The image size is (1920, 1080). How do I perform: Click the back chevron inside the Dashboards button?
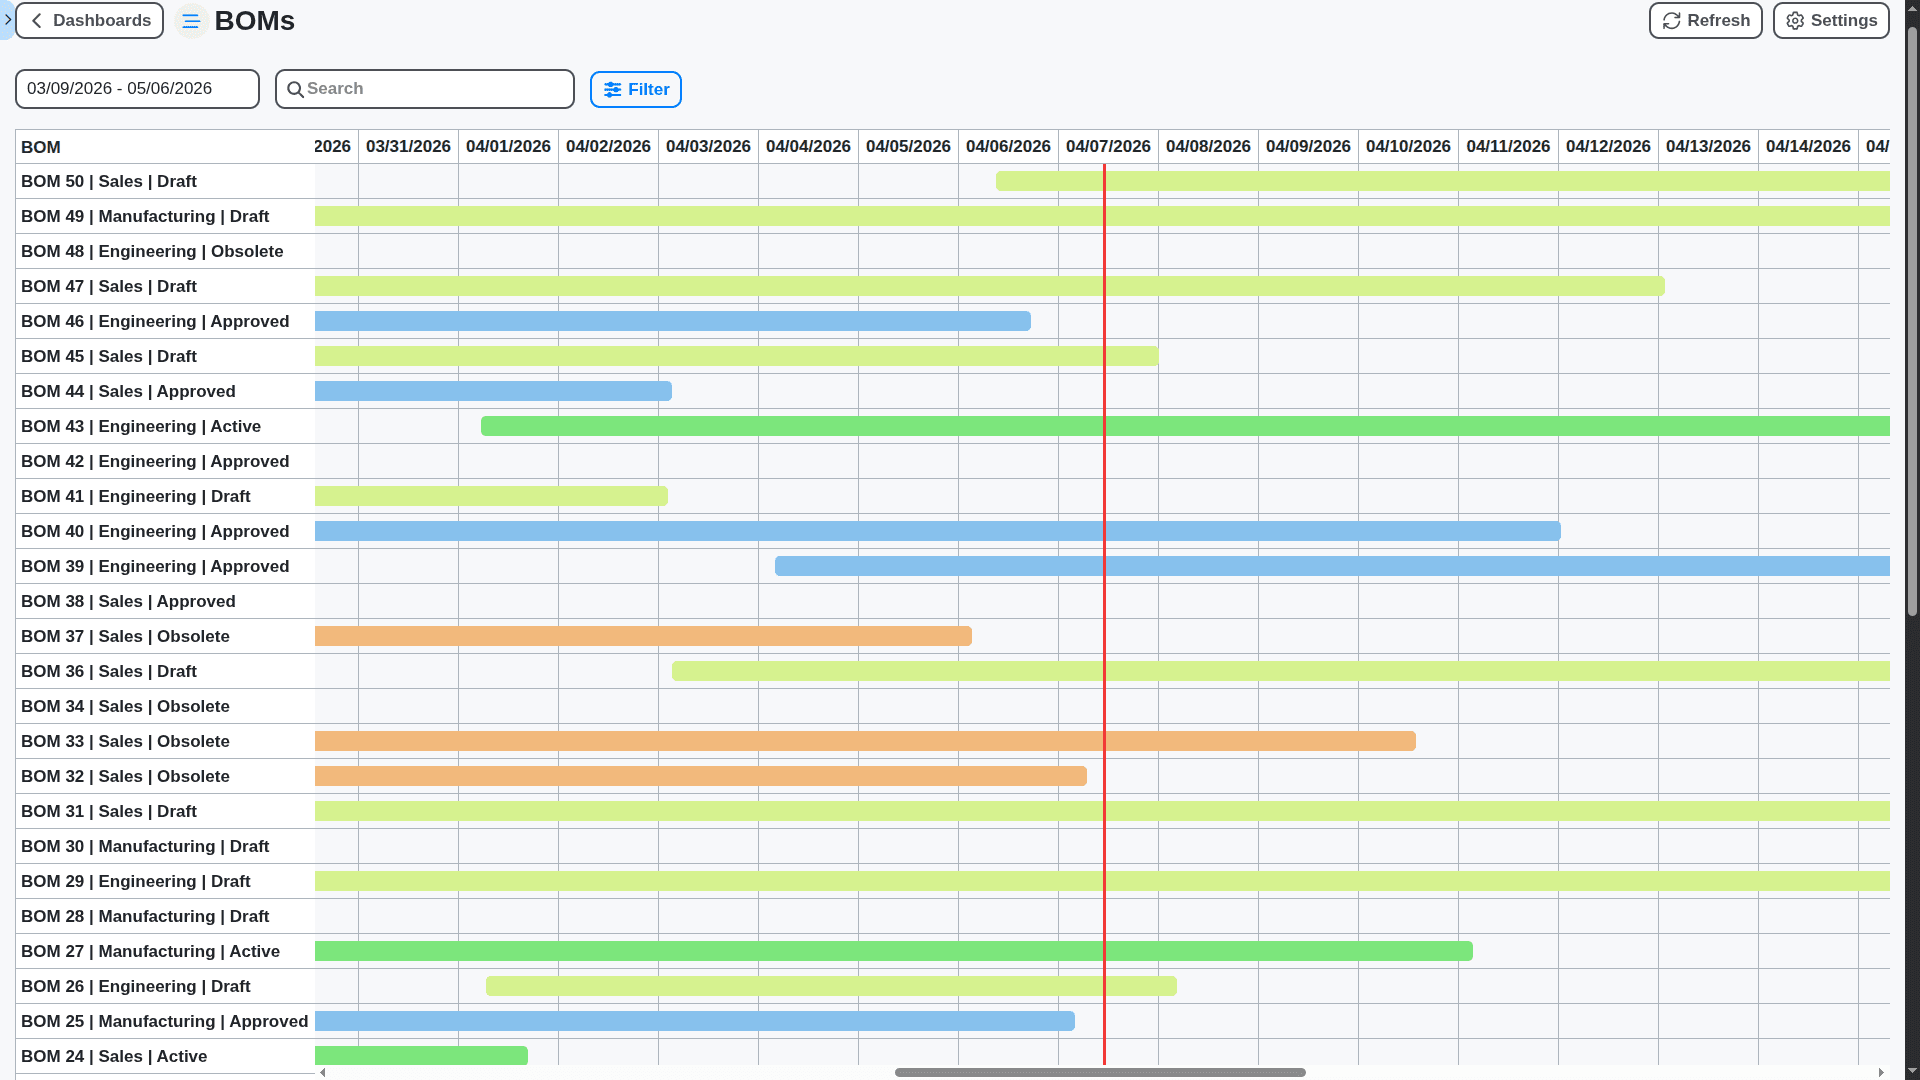coord(37,20)
